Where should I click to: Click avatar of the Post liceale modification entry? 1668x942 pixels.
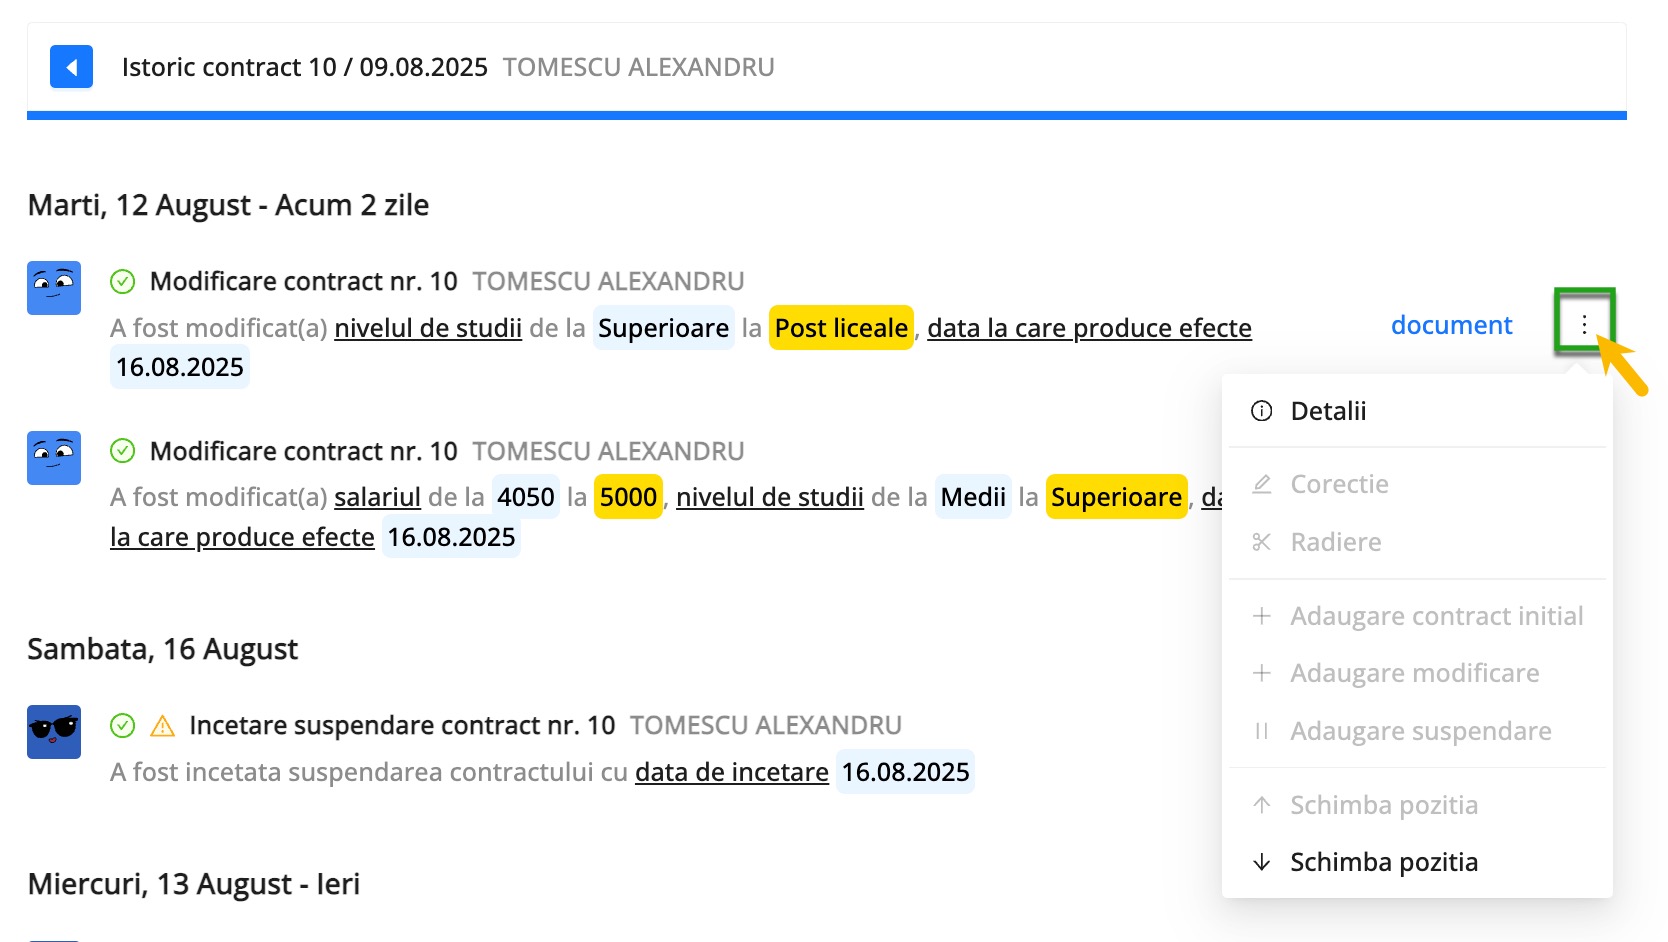tap(54, 288)
